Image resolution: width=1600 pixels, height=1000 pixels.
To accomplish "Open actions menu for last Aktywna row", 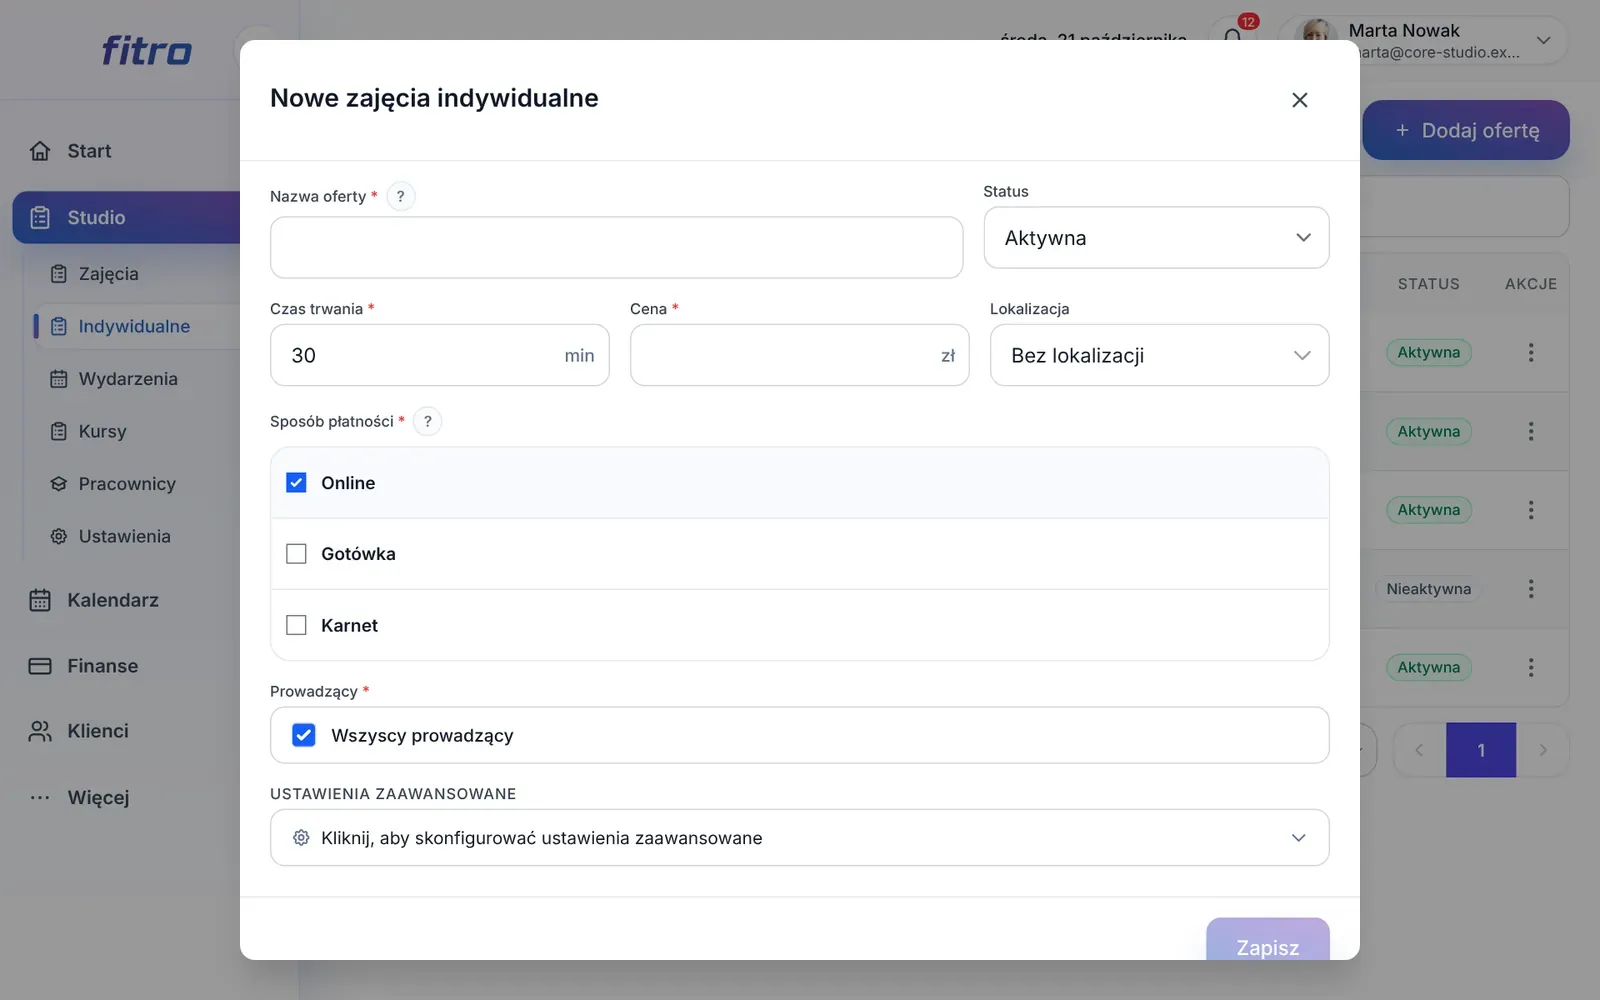I will click(1530, 667).
